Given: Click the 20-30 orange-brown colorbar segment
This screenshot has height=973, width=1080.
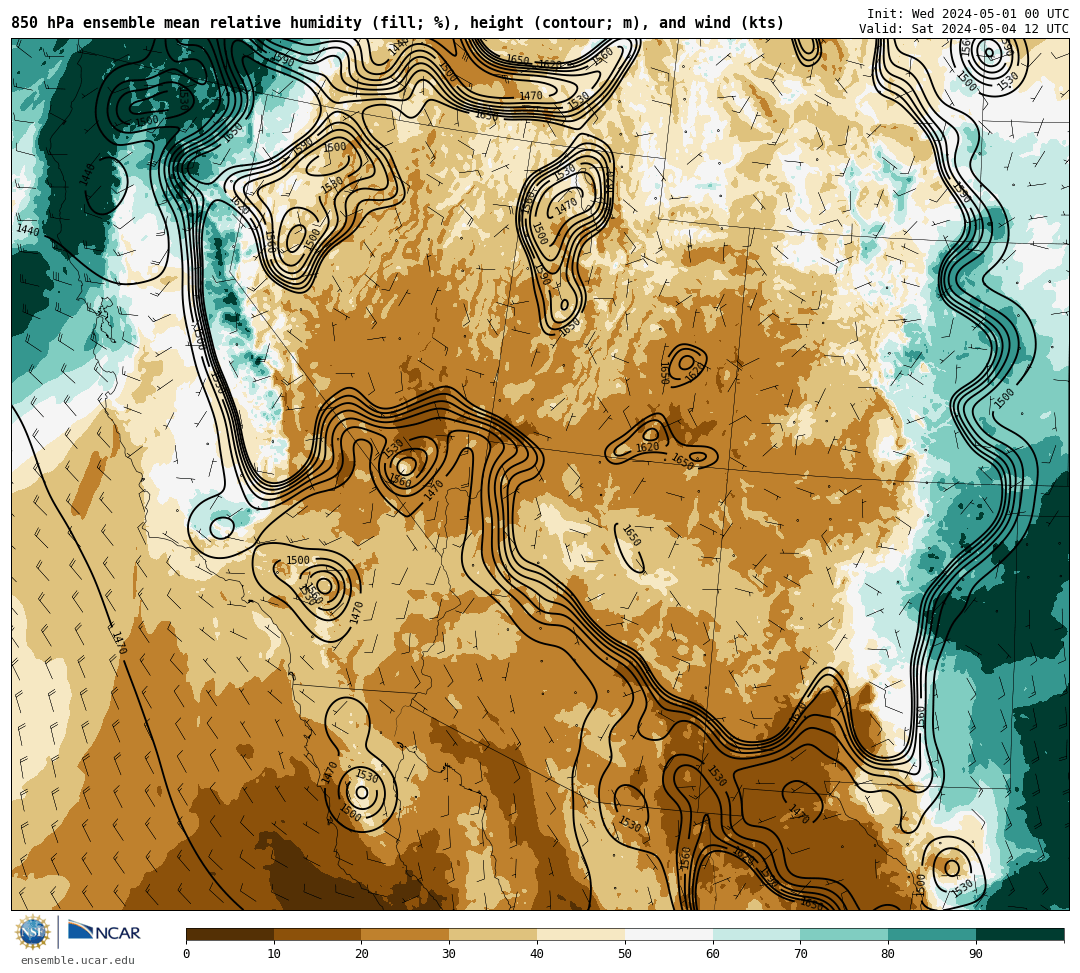Looking at the screenshot, I should pos(405,934).
